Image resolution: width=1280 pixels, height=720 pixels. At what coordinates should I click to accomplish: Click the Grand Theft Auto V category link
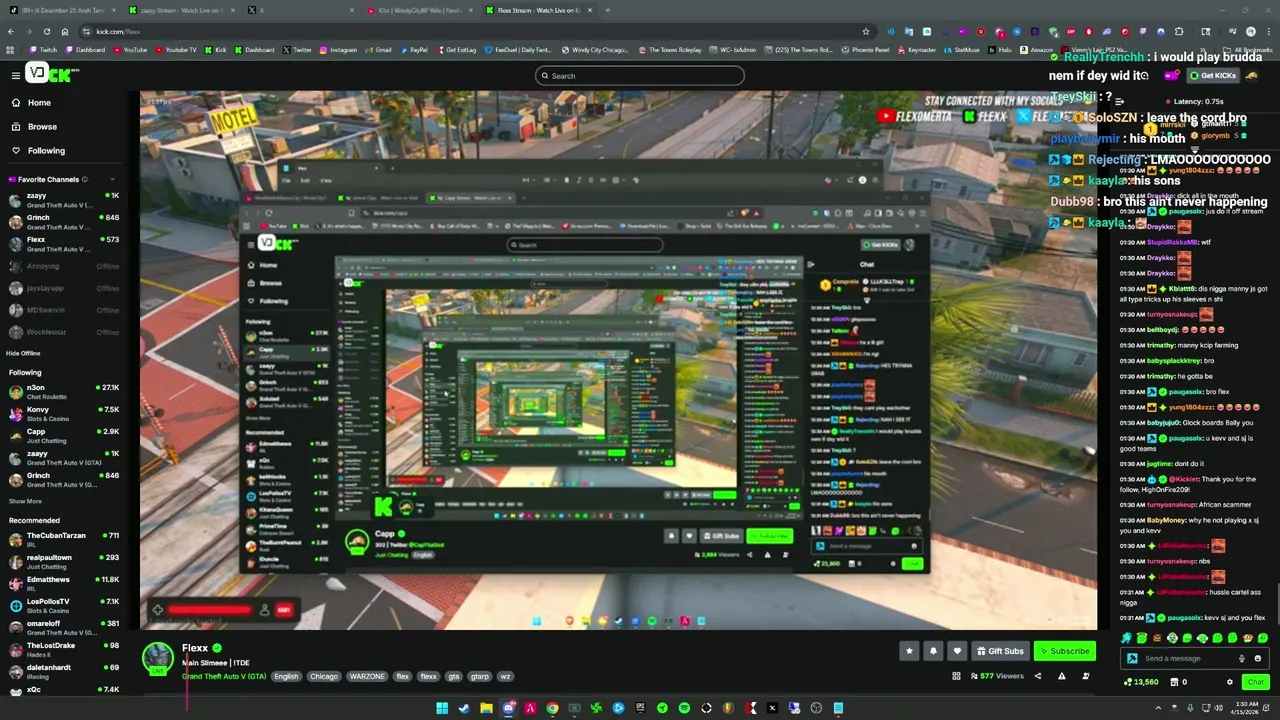pyautogui.click(x=224, y=676)
